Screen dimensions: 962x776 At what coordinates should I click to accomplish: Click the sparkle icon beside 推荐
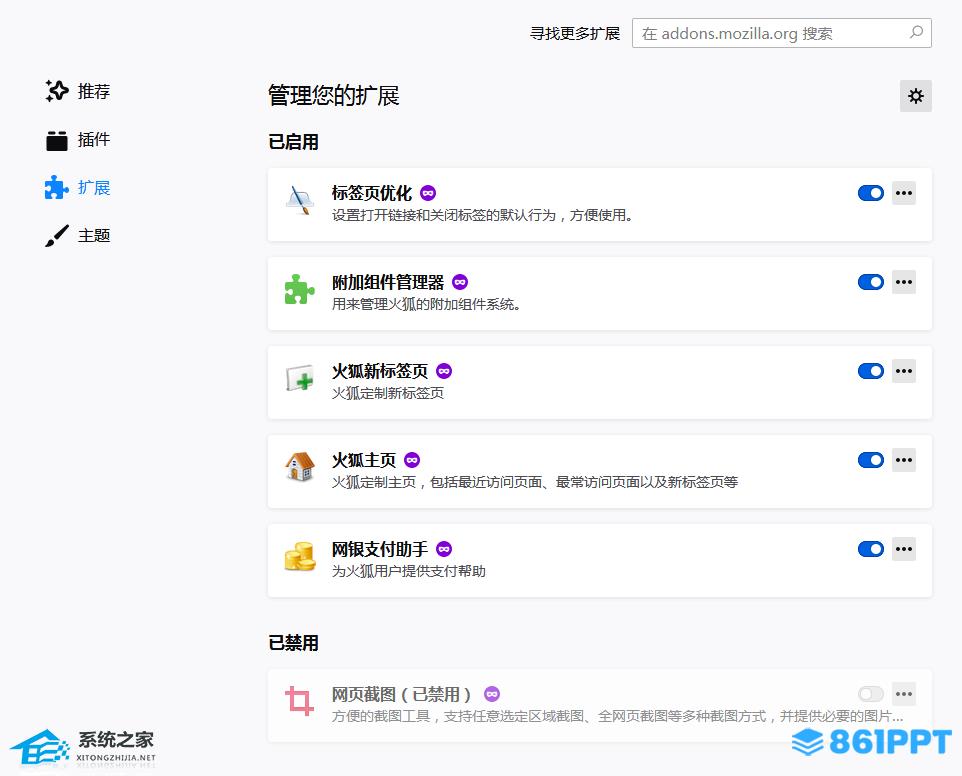tap(57, 91)
